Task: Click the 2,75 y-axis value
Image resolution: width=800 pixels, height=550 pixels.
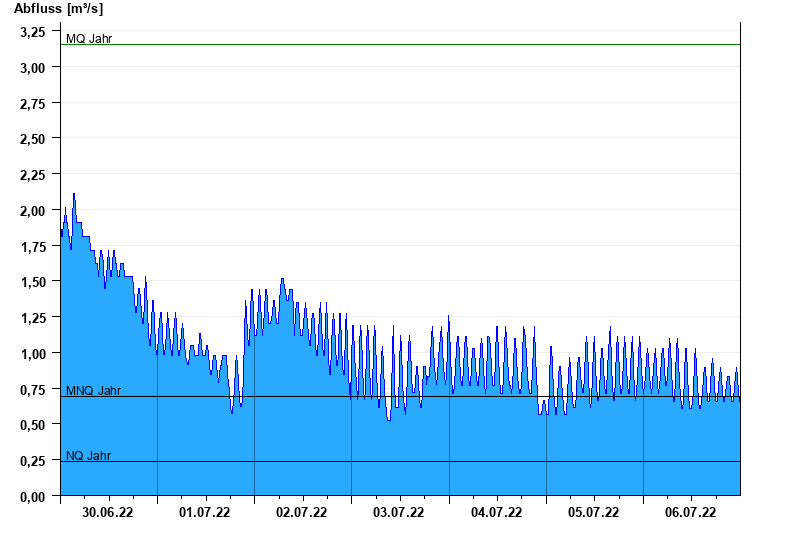Action: point(33,104)
